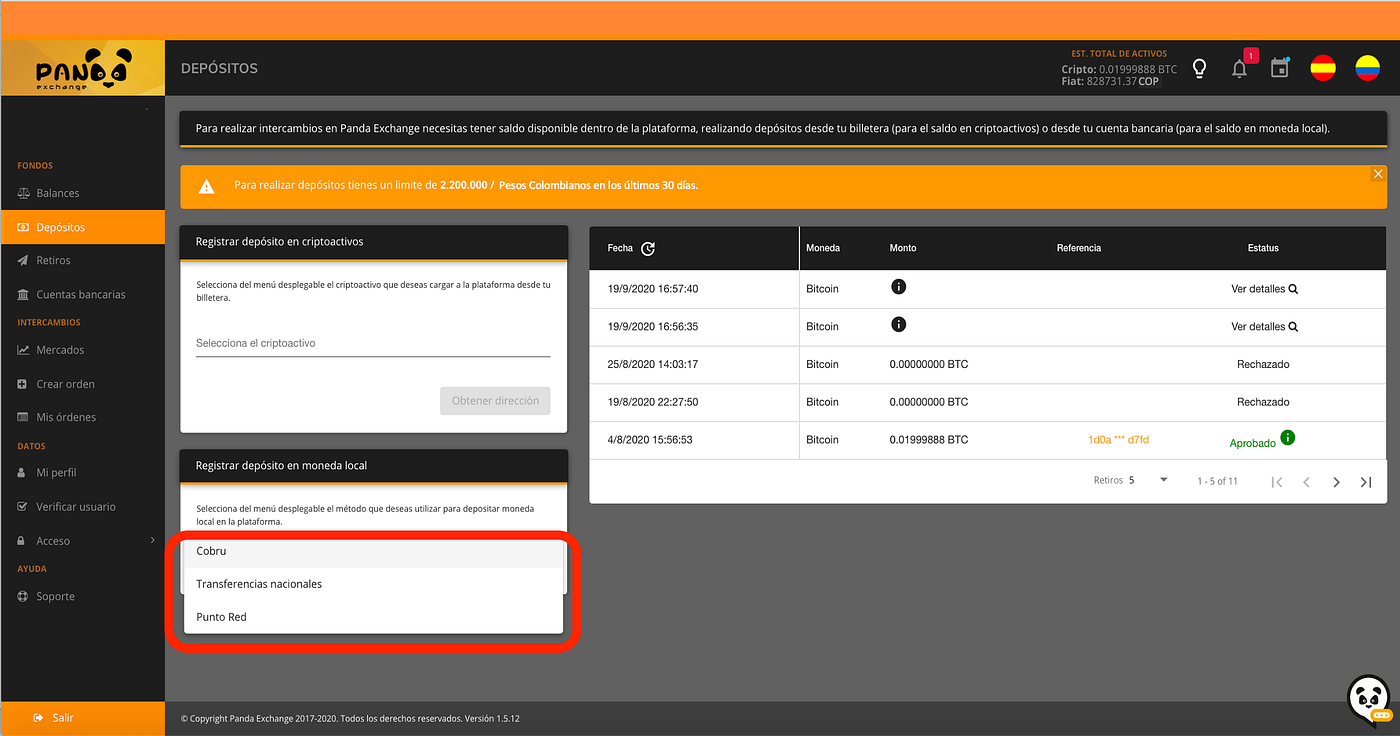The width and height of the screenshot is (1400, 736).
Task: Click date 19/8/2020 22:27:50
Action: (x=653, y=402)
